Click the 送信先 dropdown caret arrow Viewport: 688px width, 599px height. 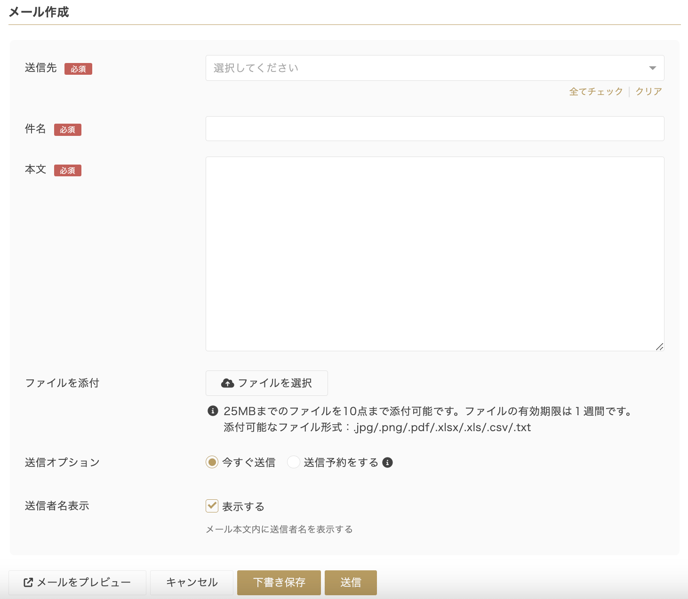pos(652,68)
